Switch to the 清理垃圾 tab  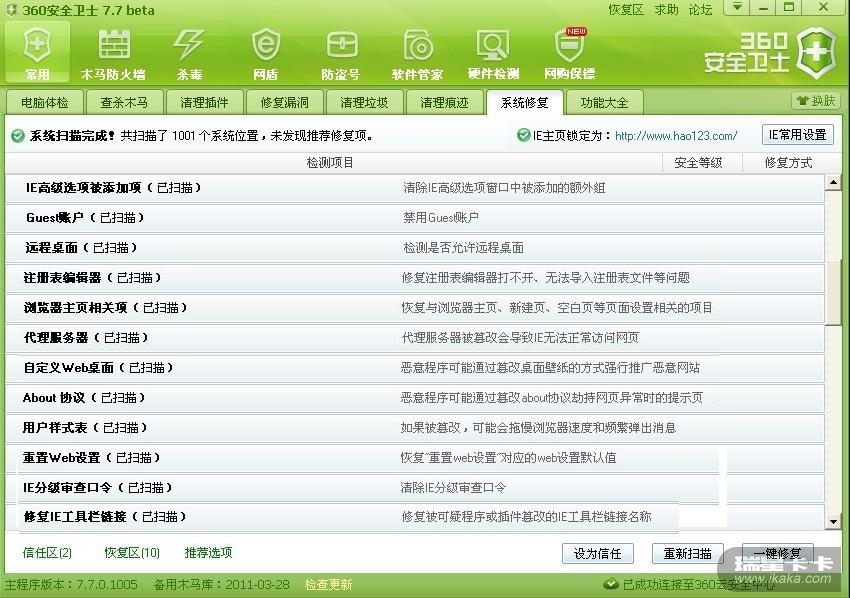pyautogui.click(x=364, y=102)
